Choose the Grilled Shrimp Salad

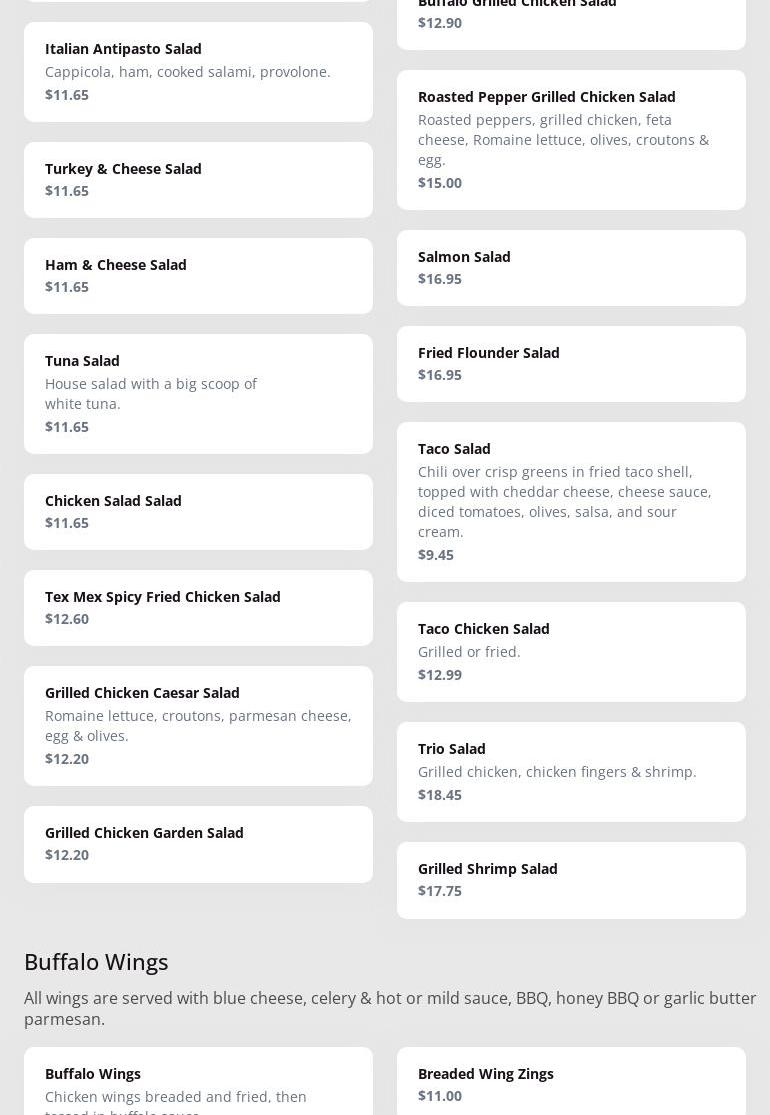click(571, 879)
